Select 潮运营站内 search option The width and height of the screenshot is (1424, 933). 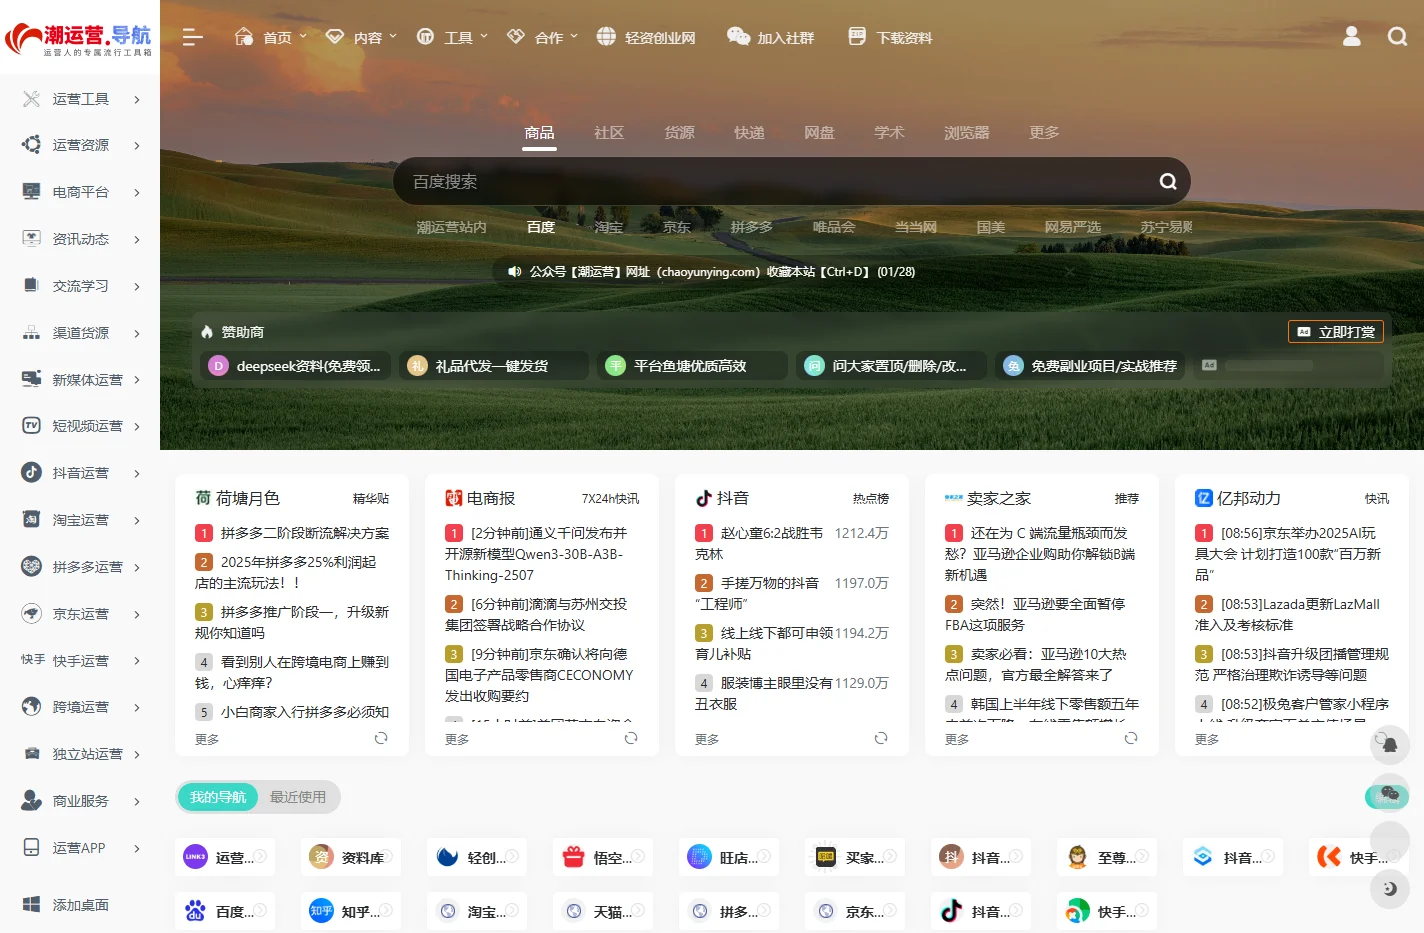point(452,227)
